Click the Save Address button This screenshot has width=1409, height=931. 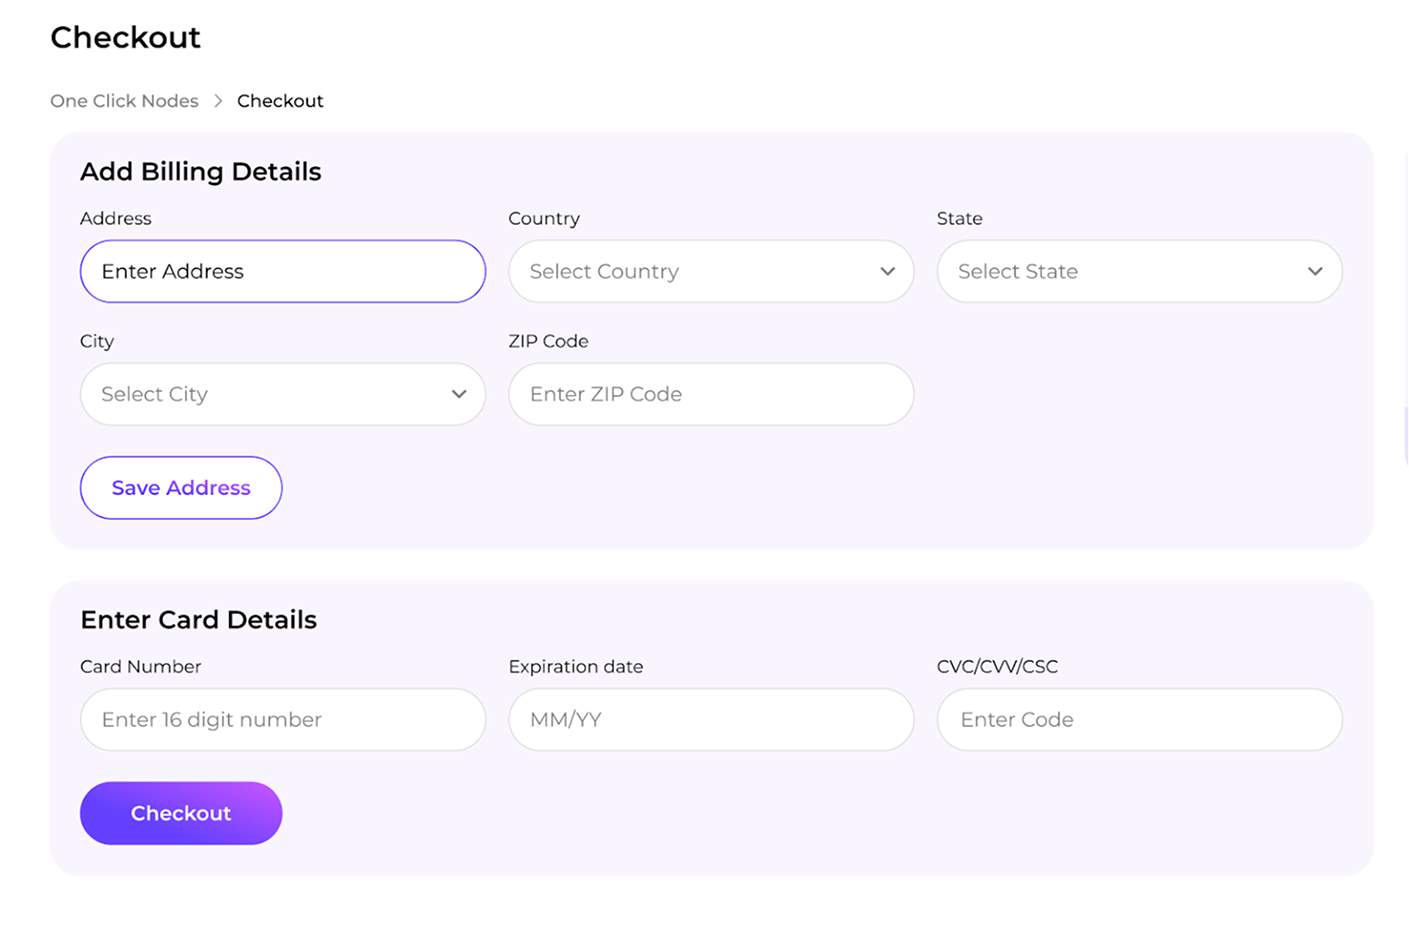180,488
